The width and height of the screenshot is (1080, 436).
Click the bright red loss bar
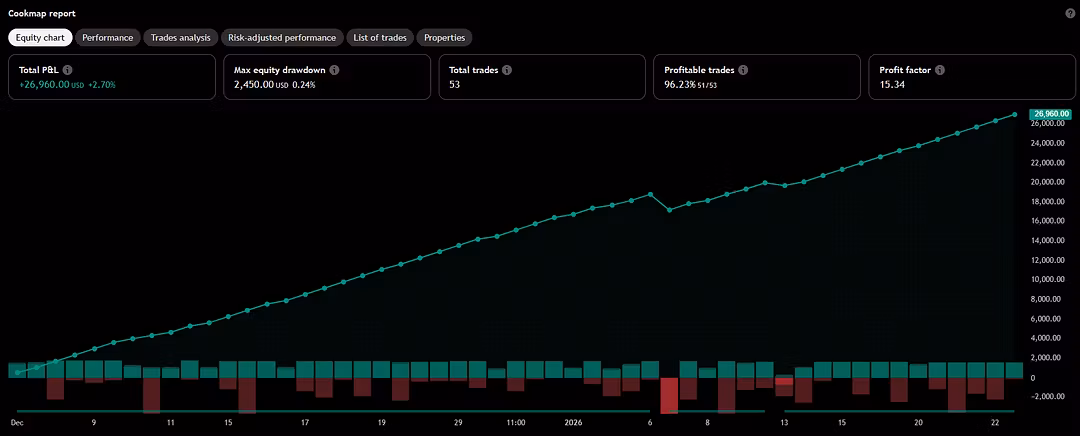pos(669,395)
